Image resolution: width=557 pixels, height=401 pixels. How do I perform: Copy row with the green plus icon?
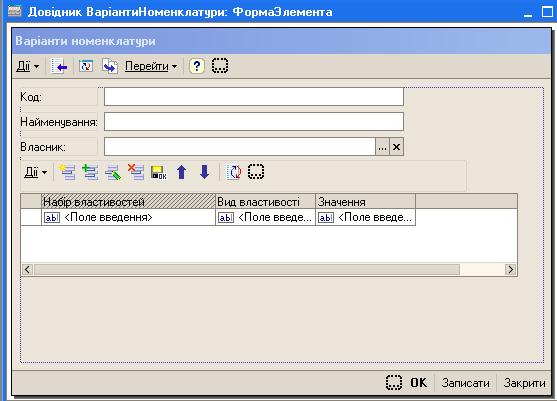pos(90,172)
